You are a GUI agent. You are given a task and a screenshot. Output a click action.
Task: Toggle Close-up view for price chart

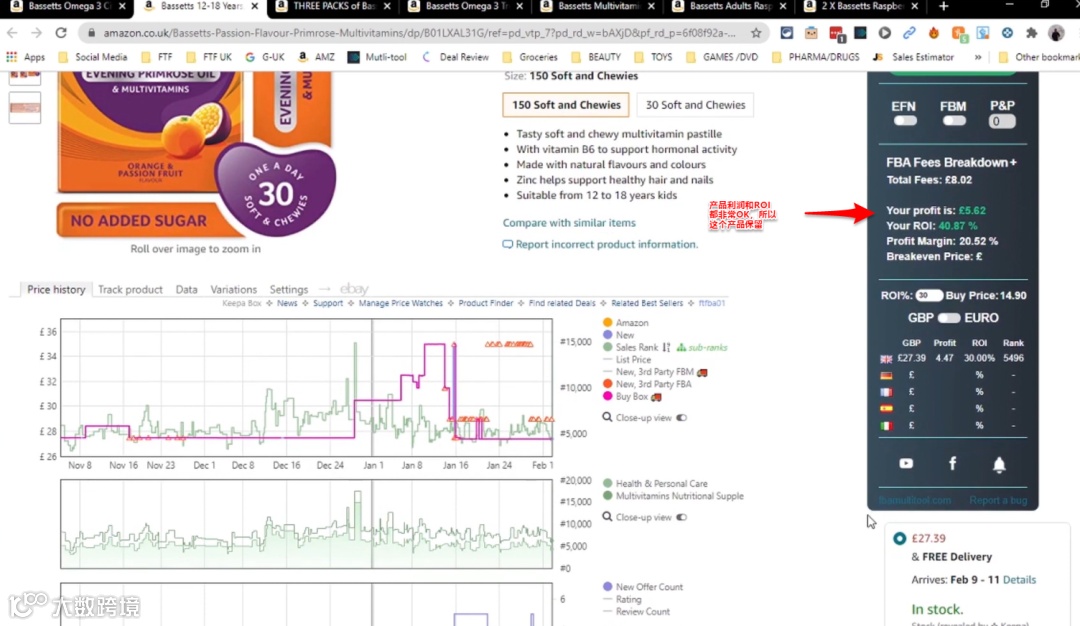pos(681,417)
